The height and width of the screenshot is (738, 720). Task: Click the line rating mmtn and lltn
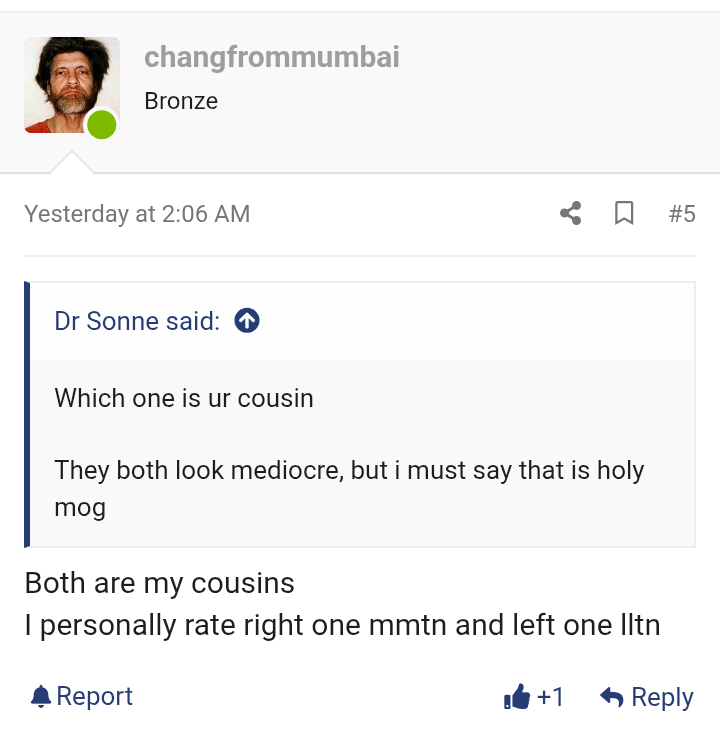point(342,626)
